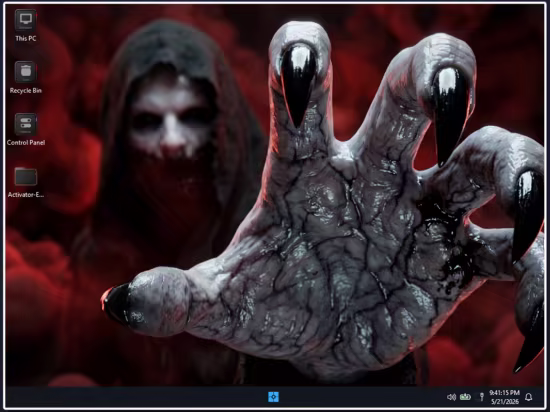Open the notifications bell icon

pos(528,397)
